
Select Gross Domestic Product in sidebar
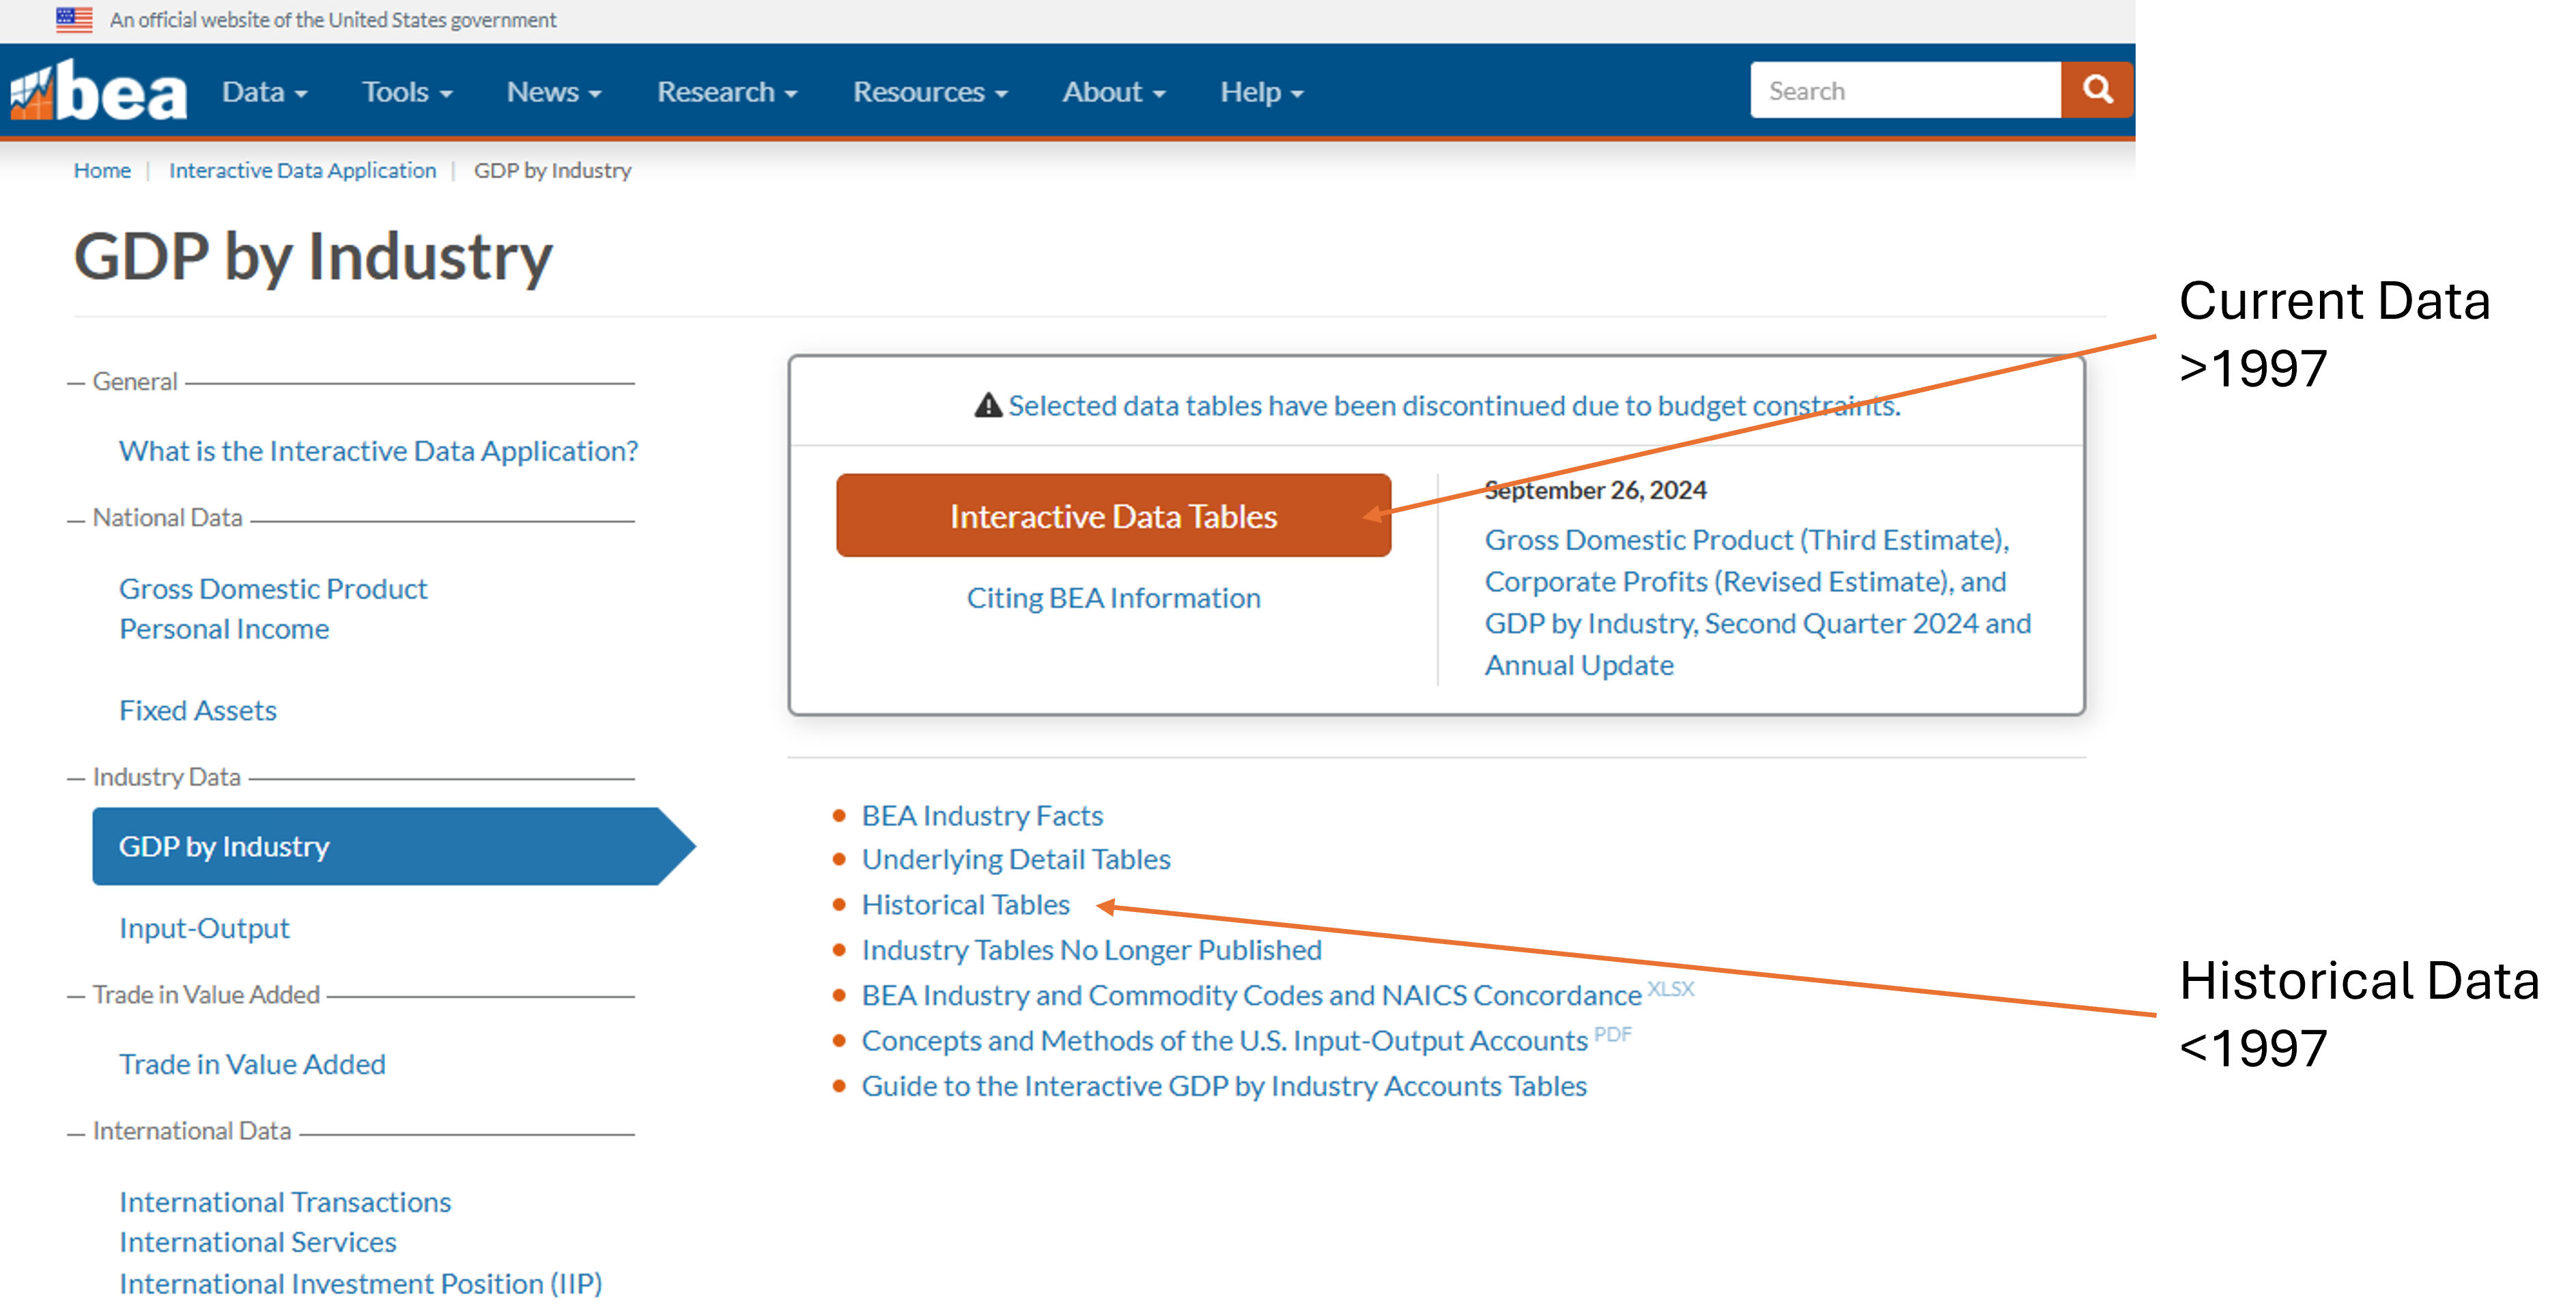pos(273,588)
